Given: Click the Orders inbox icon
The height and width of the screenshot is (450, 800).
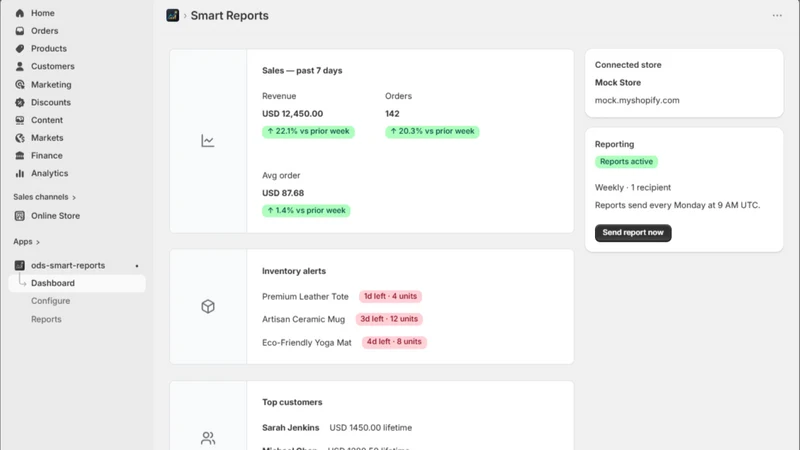Looking at the screenshot, I should click(19, 31).
